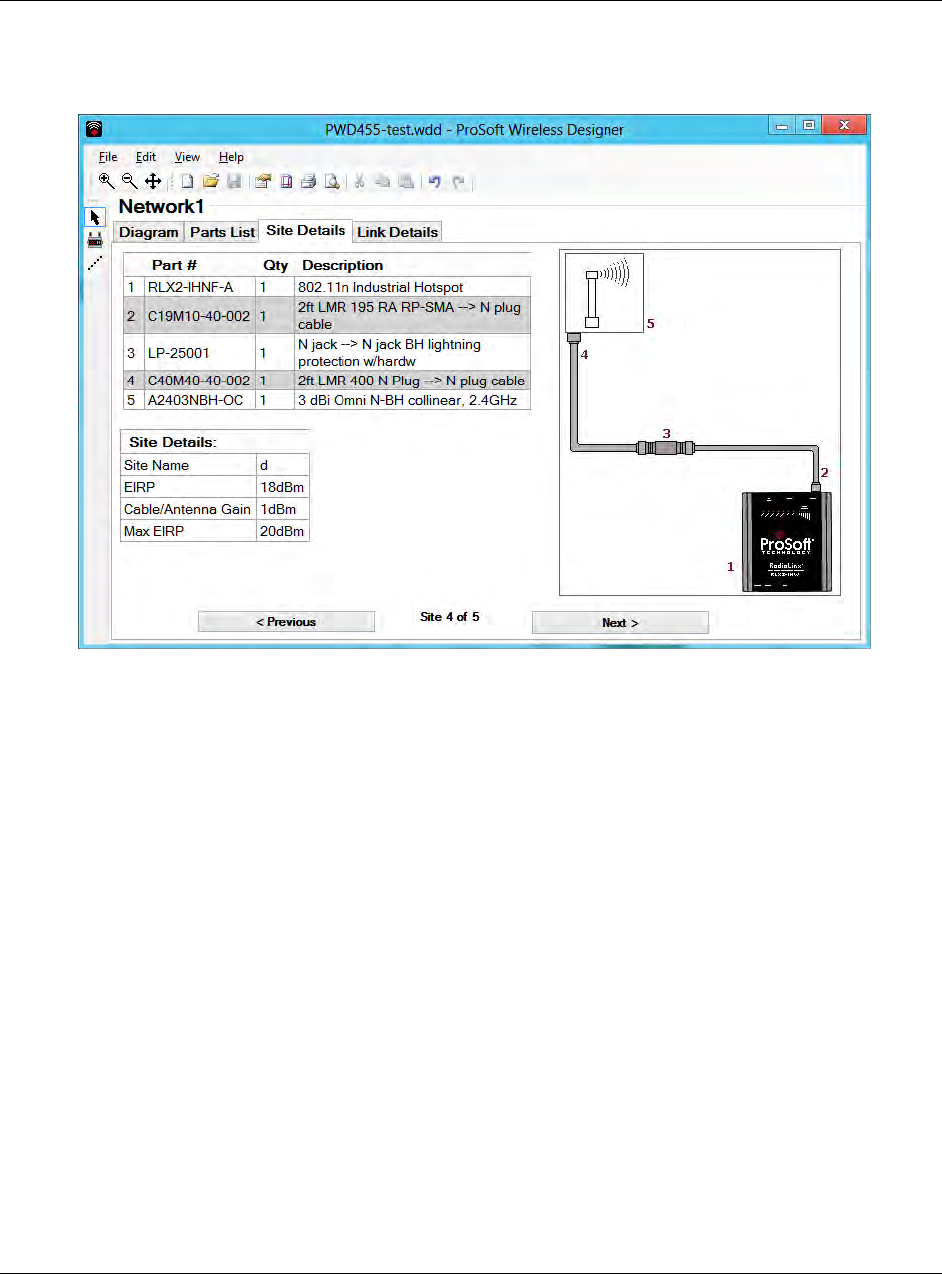Viewport: 942px width, 1274px height.
Task: Click the zoom out magnifier icon
Action: pyautogui.click(x=129, y=181)
